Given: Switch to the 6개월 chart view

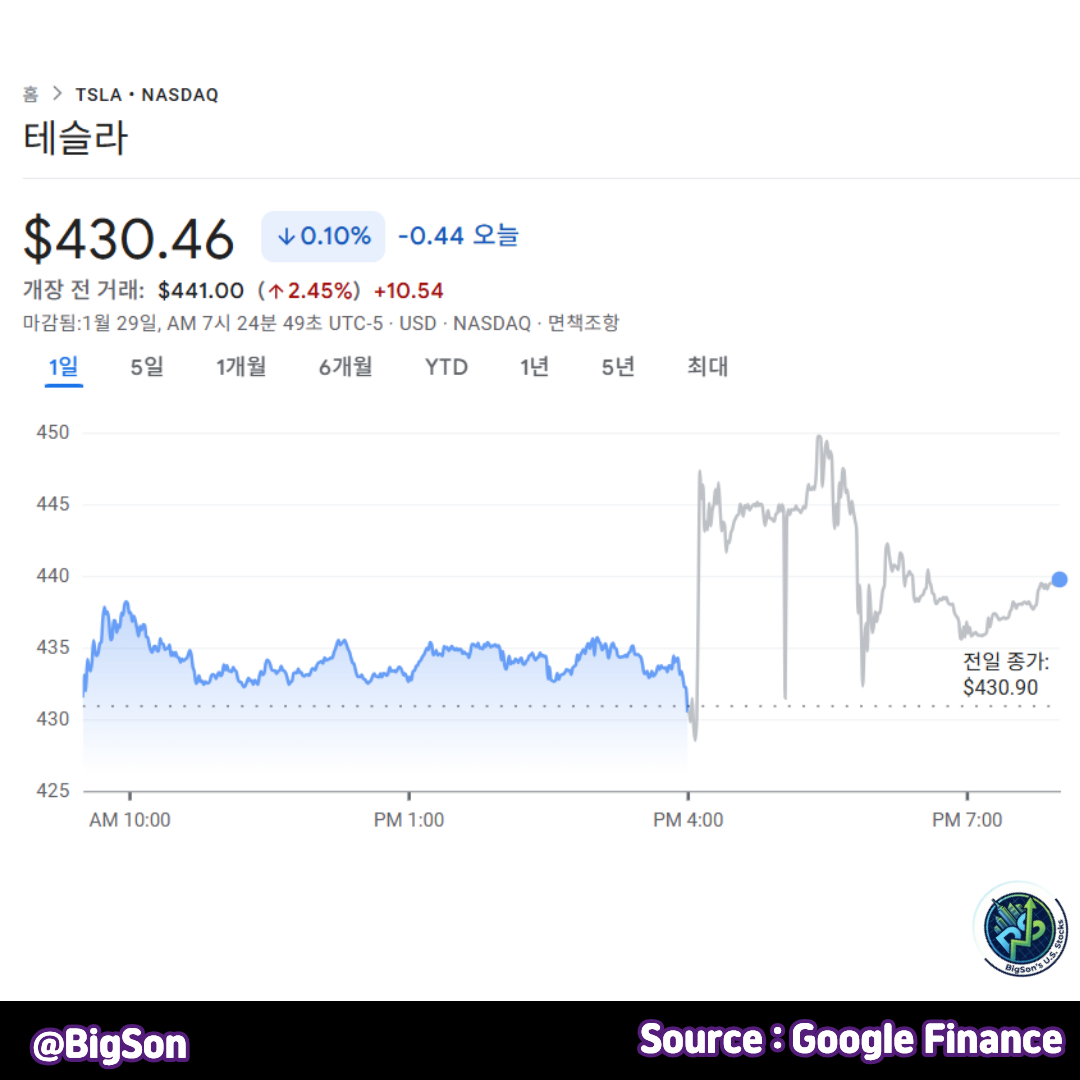Looking at the screenshot, I should point(344,367).
